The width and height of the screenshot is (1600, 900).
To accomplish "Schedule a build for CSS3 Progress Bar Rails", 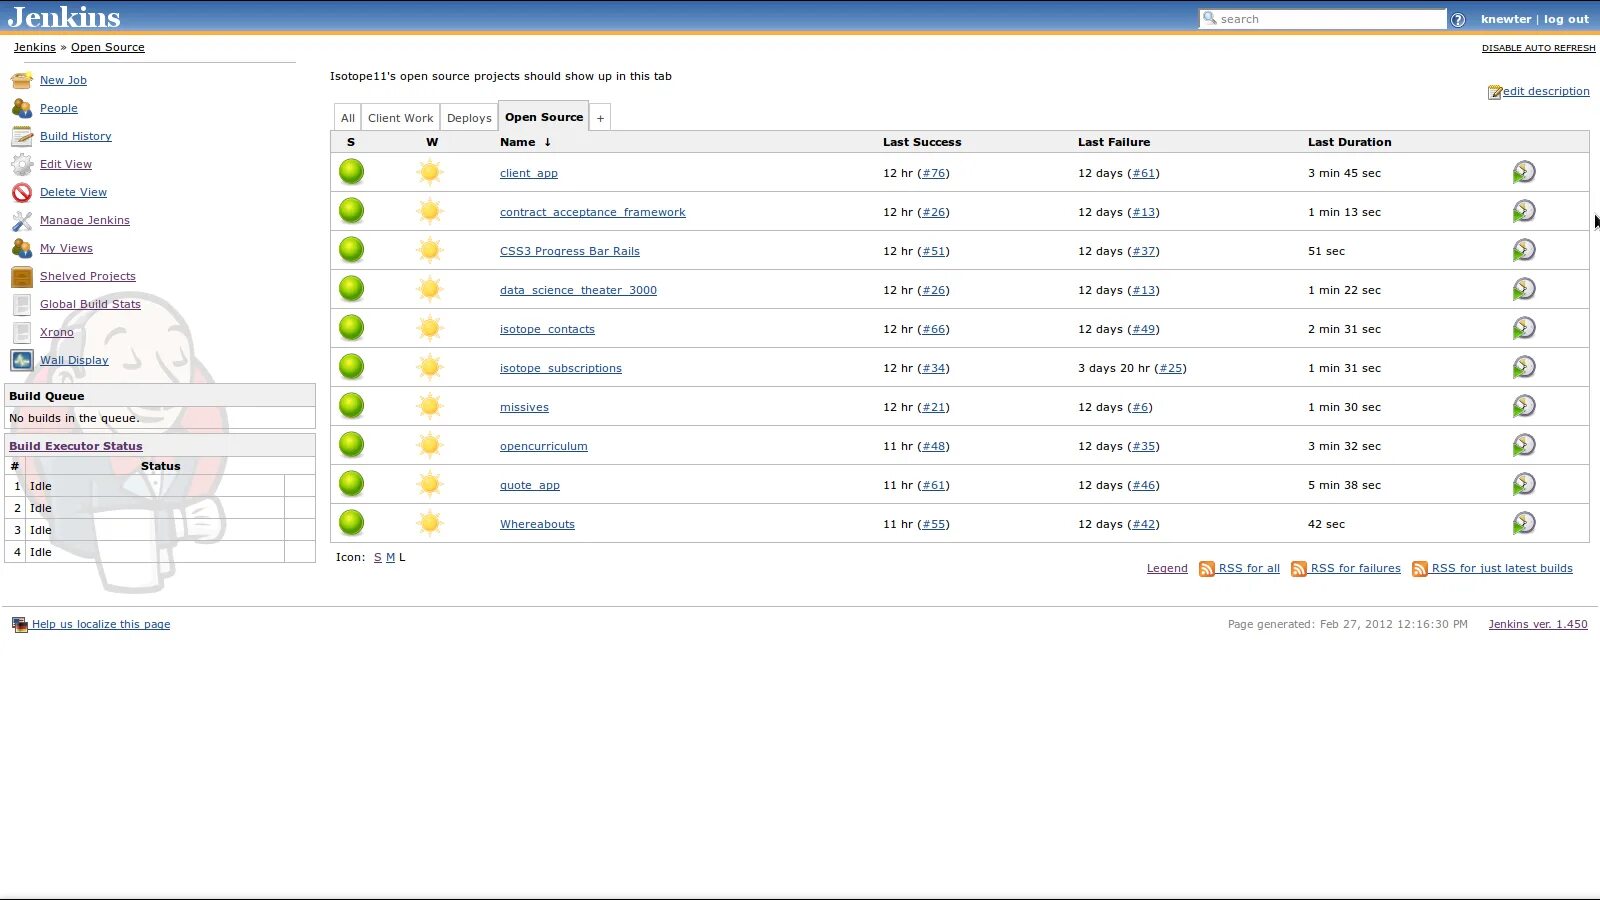I will [x=1524, y=250].
